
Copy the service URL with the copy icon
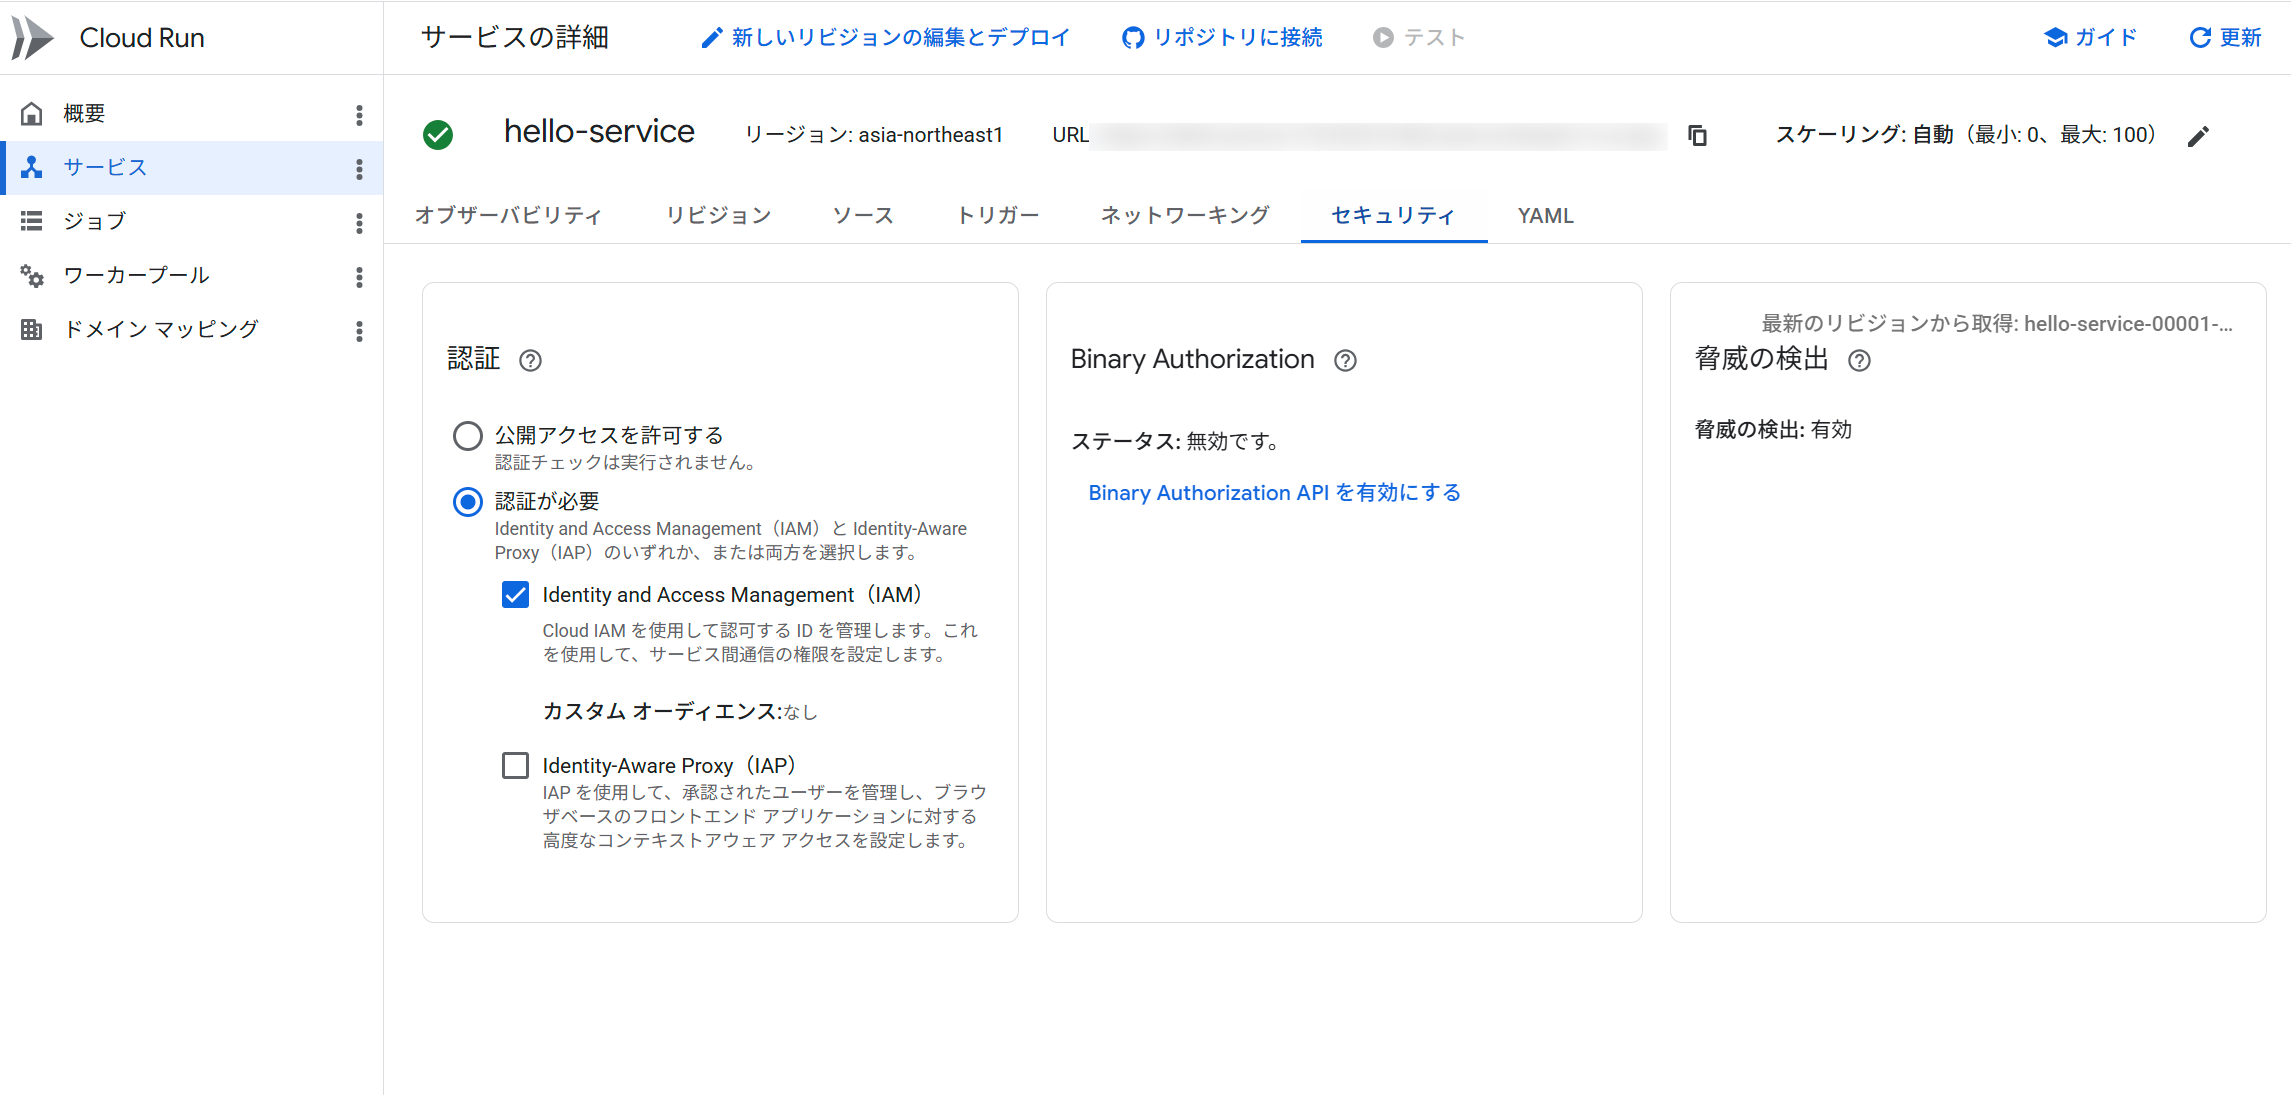pyautogui.click(x=1697, y=135)
